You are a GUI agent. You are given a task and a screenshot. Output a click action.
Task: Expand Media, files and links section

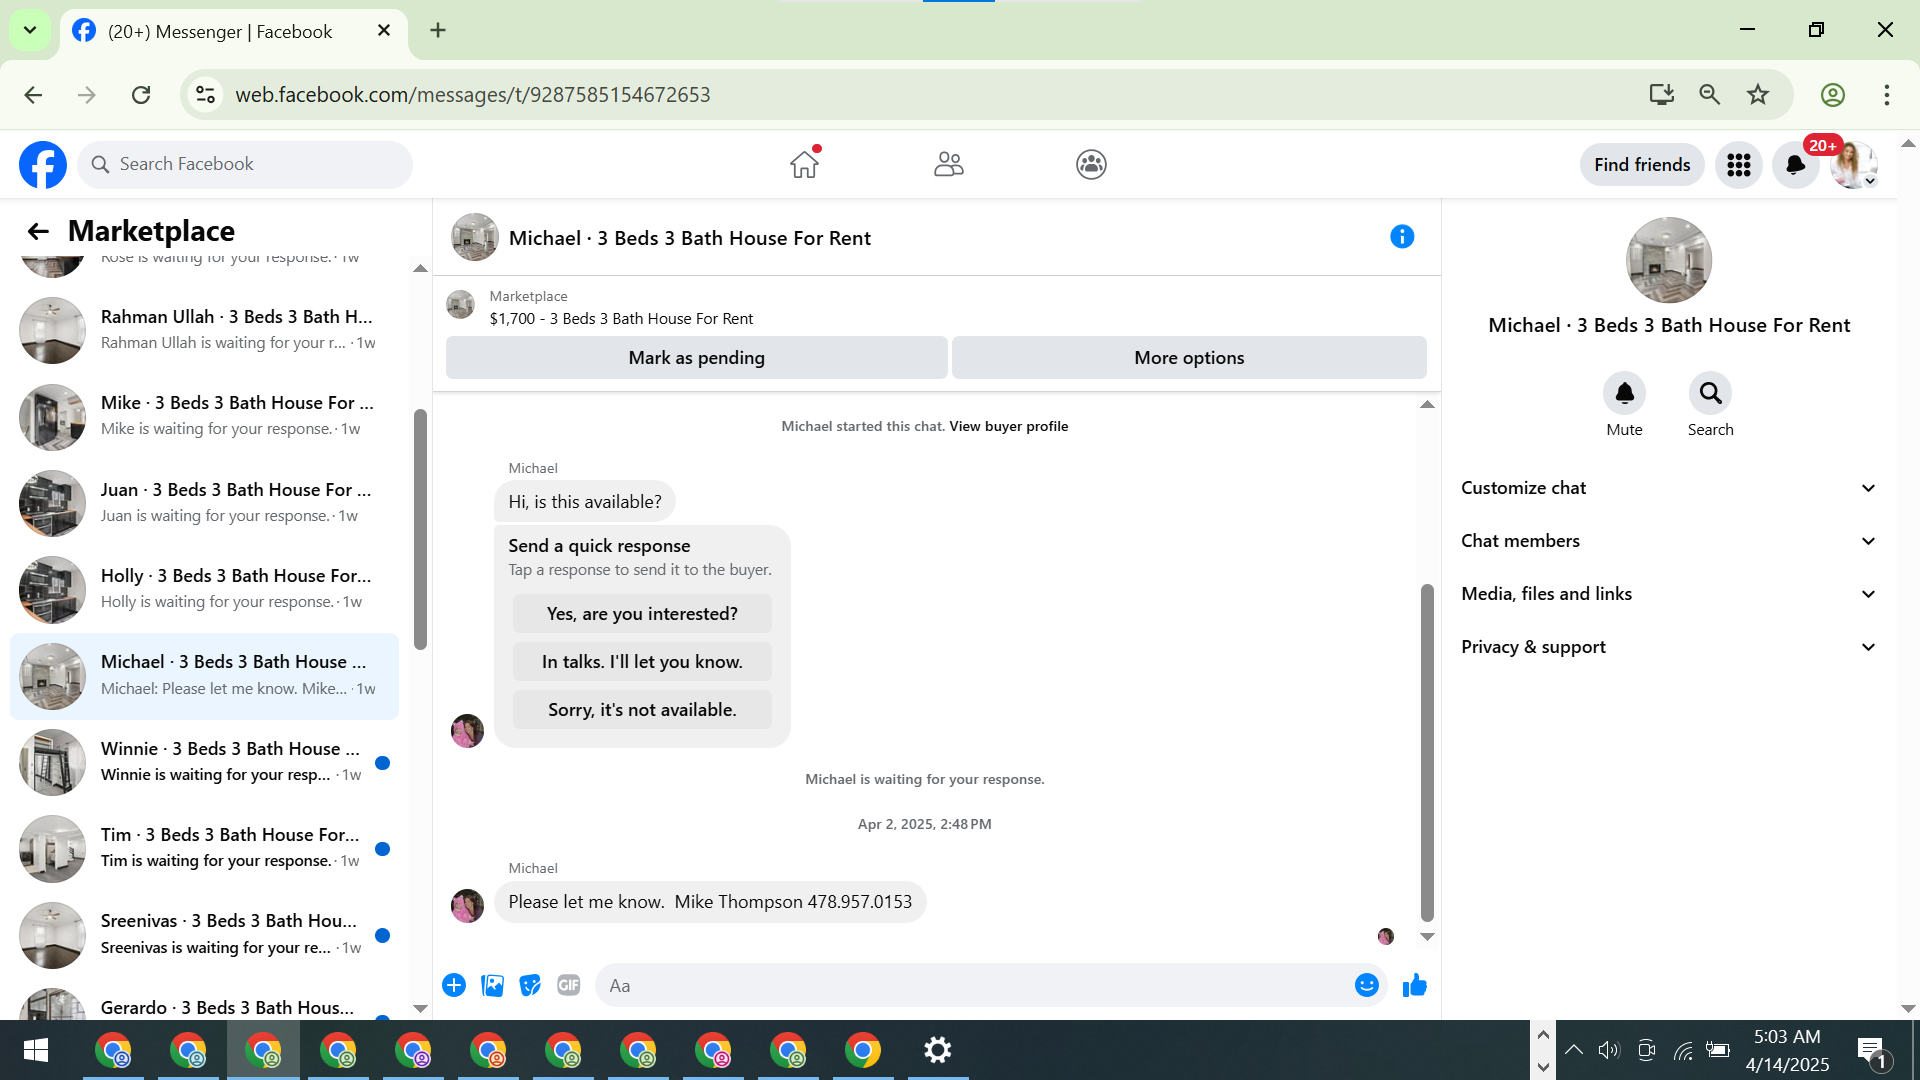1668,594
